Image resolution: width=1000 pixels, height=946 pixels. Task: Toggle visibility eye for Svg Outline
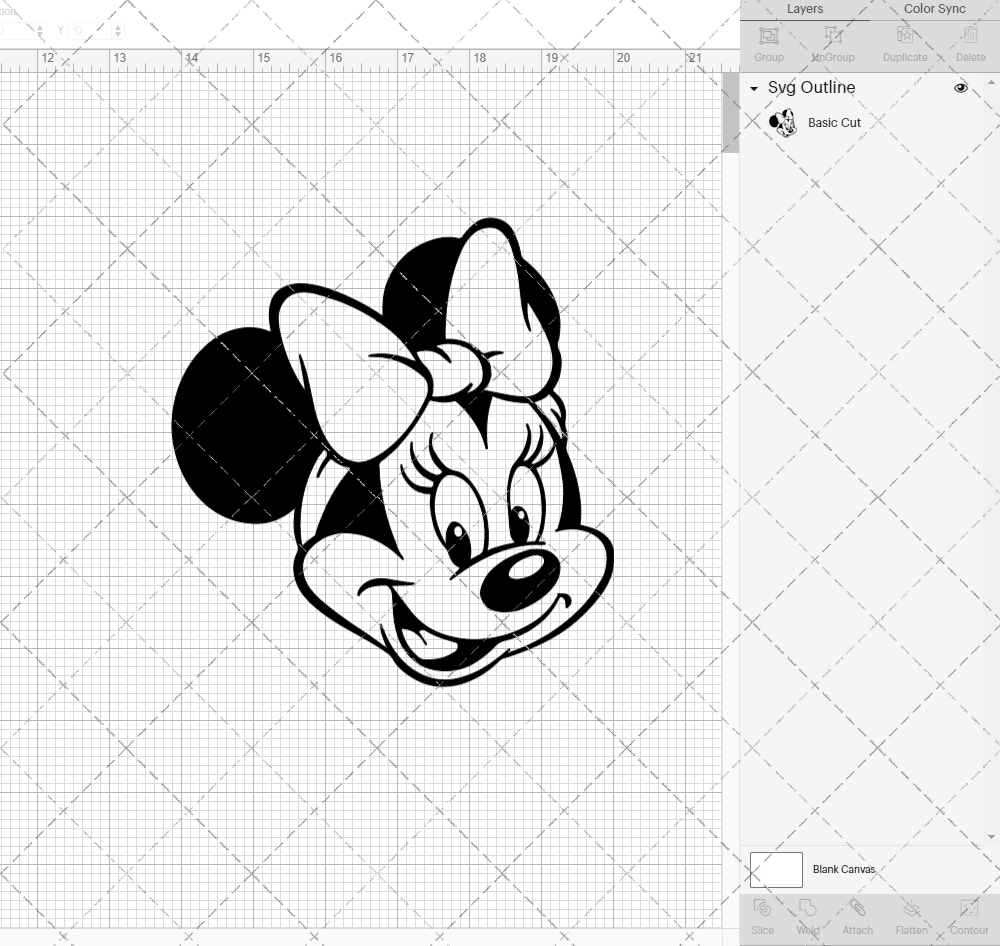pyautogui.click(x=960, y=88)
